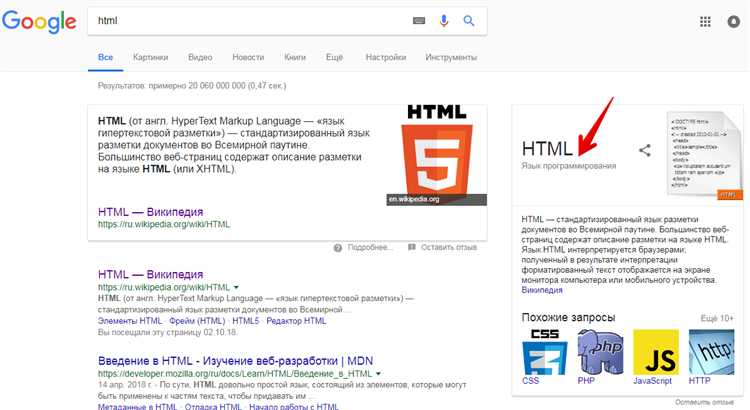Expand the developer.mozilla.org result dropdown arrow
Image resolution: width=750 pixels, height=410 pixels.
(x=378, y=374)
